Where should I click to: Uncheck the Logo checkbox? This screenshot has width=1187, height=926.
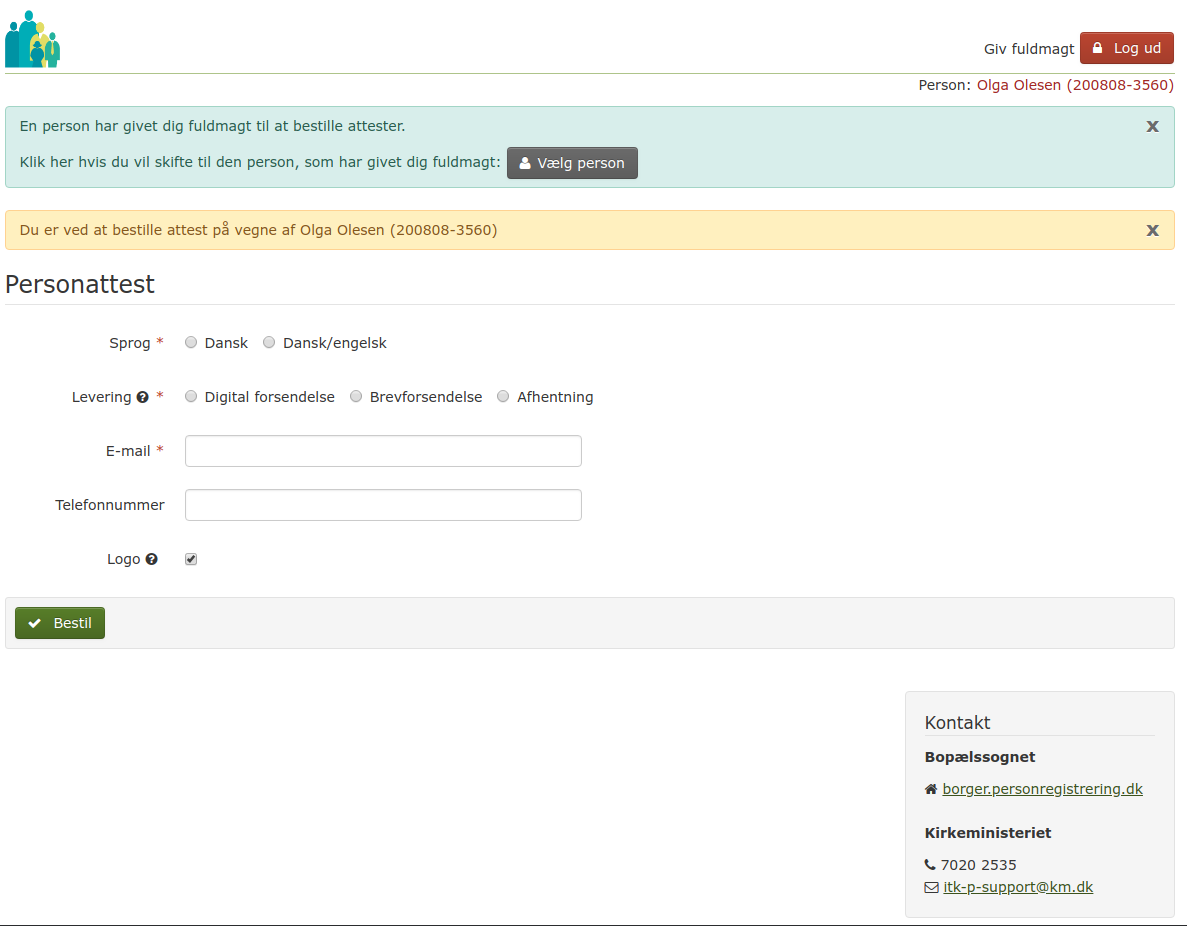coord(191,559)
